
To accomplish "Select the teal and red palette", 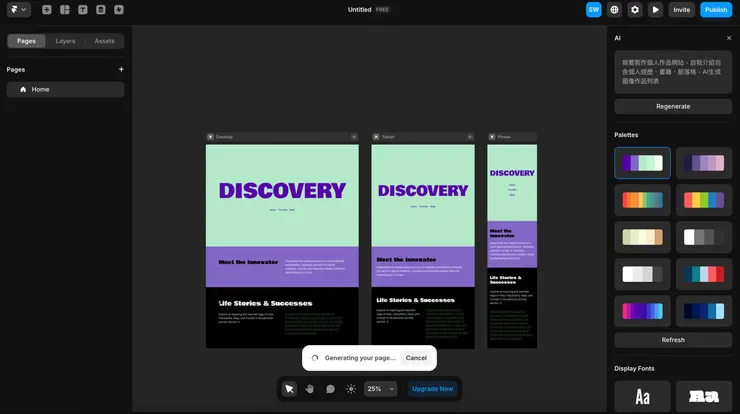I will [x=704, y=274].
